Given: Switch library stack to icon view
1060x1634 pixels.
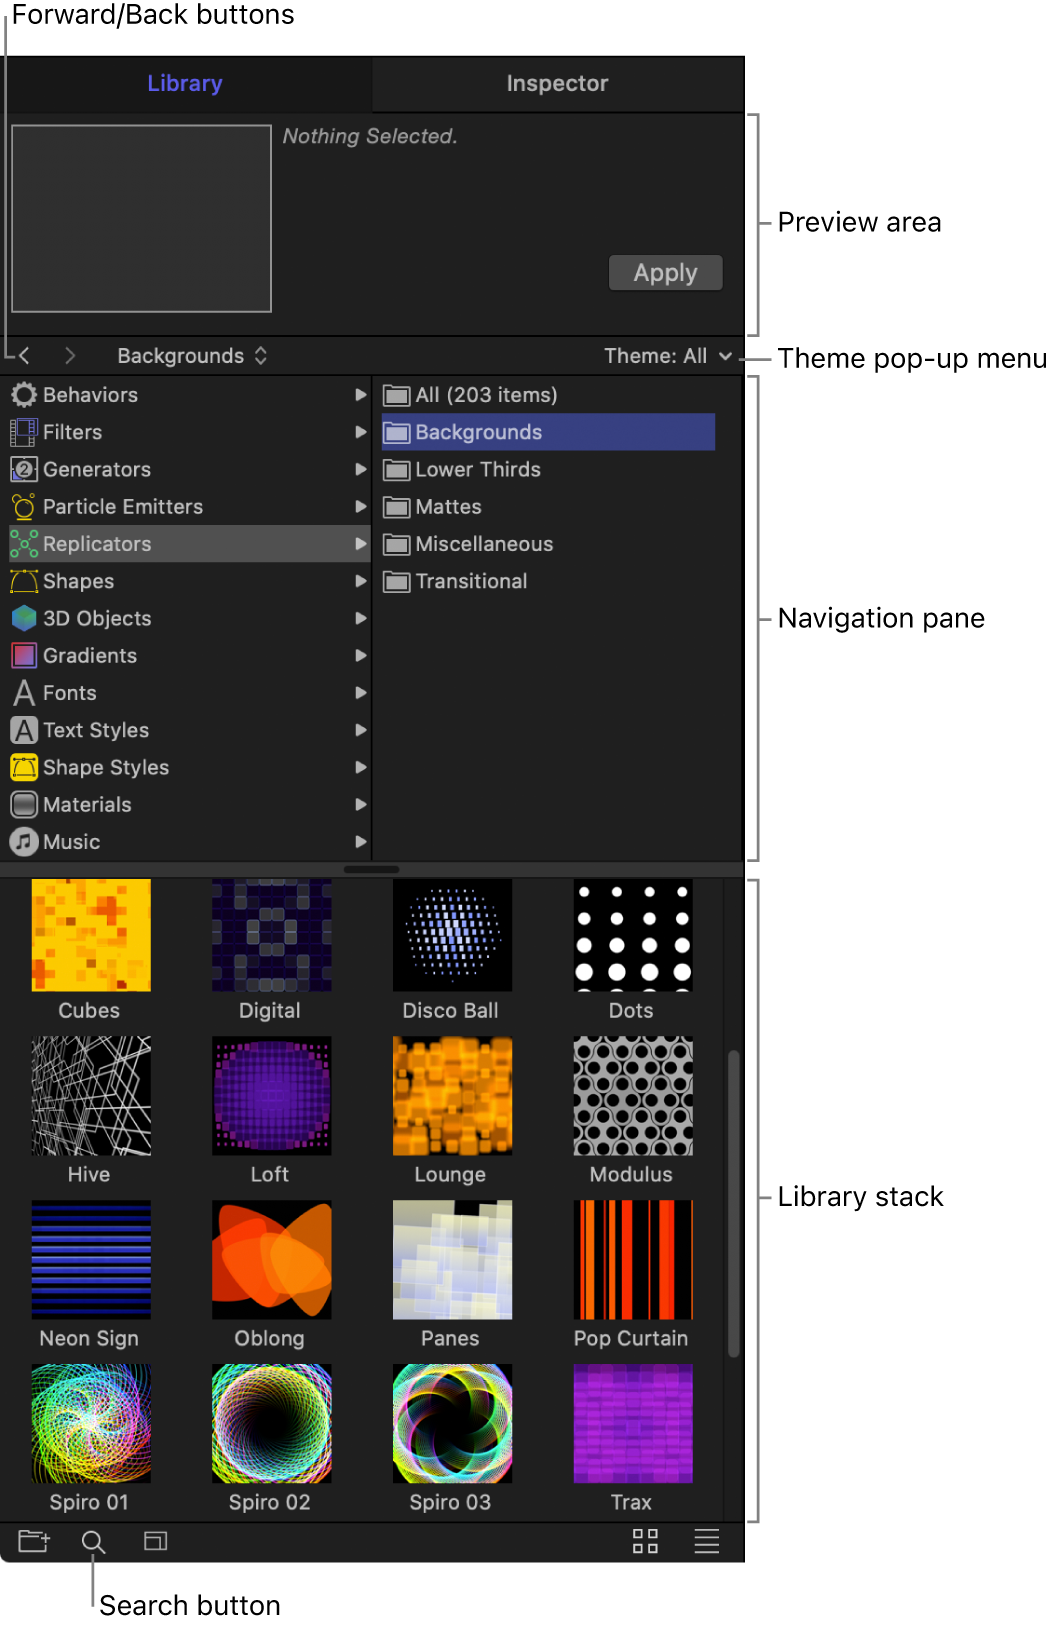Looking at the screenshot, I should pos(646,1541).
